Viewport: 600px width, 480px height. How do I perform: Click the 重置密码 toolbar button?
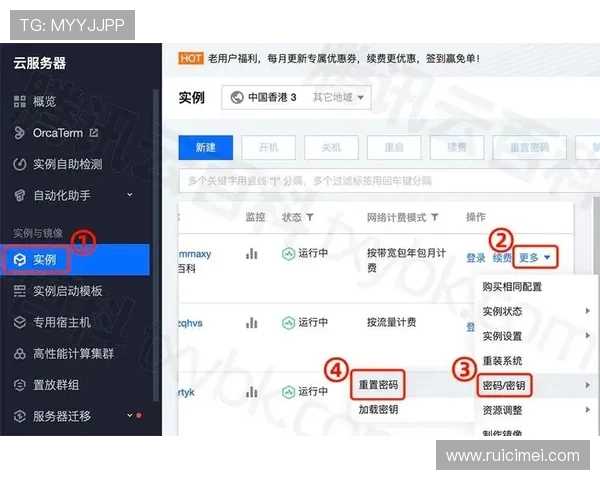coord(530,147)
